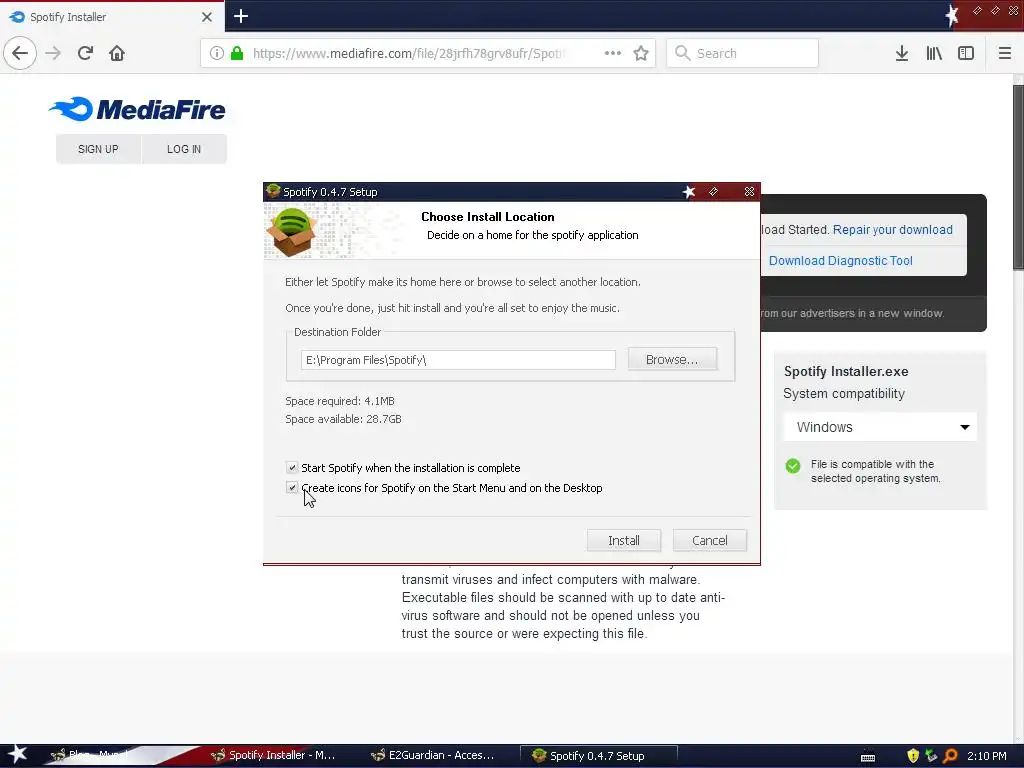Open the Firefox hamburger menu
The image size is (1024, 768).
1004,53
